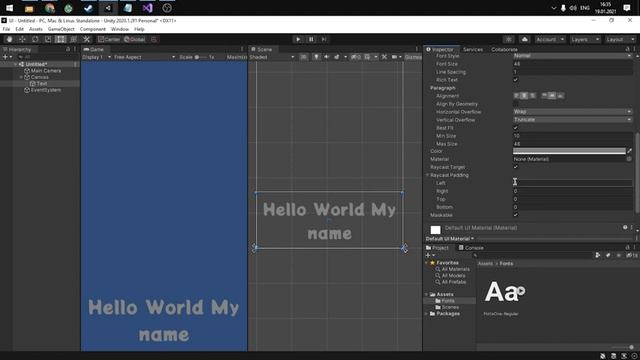Select the Scale tool
The width and height of the screenshot is (640, 360).
click(48, 39)
